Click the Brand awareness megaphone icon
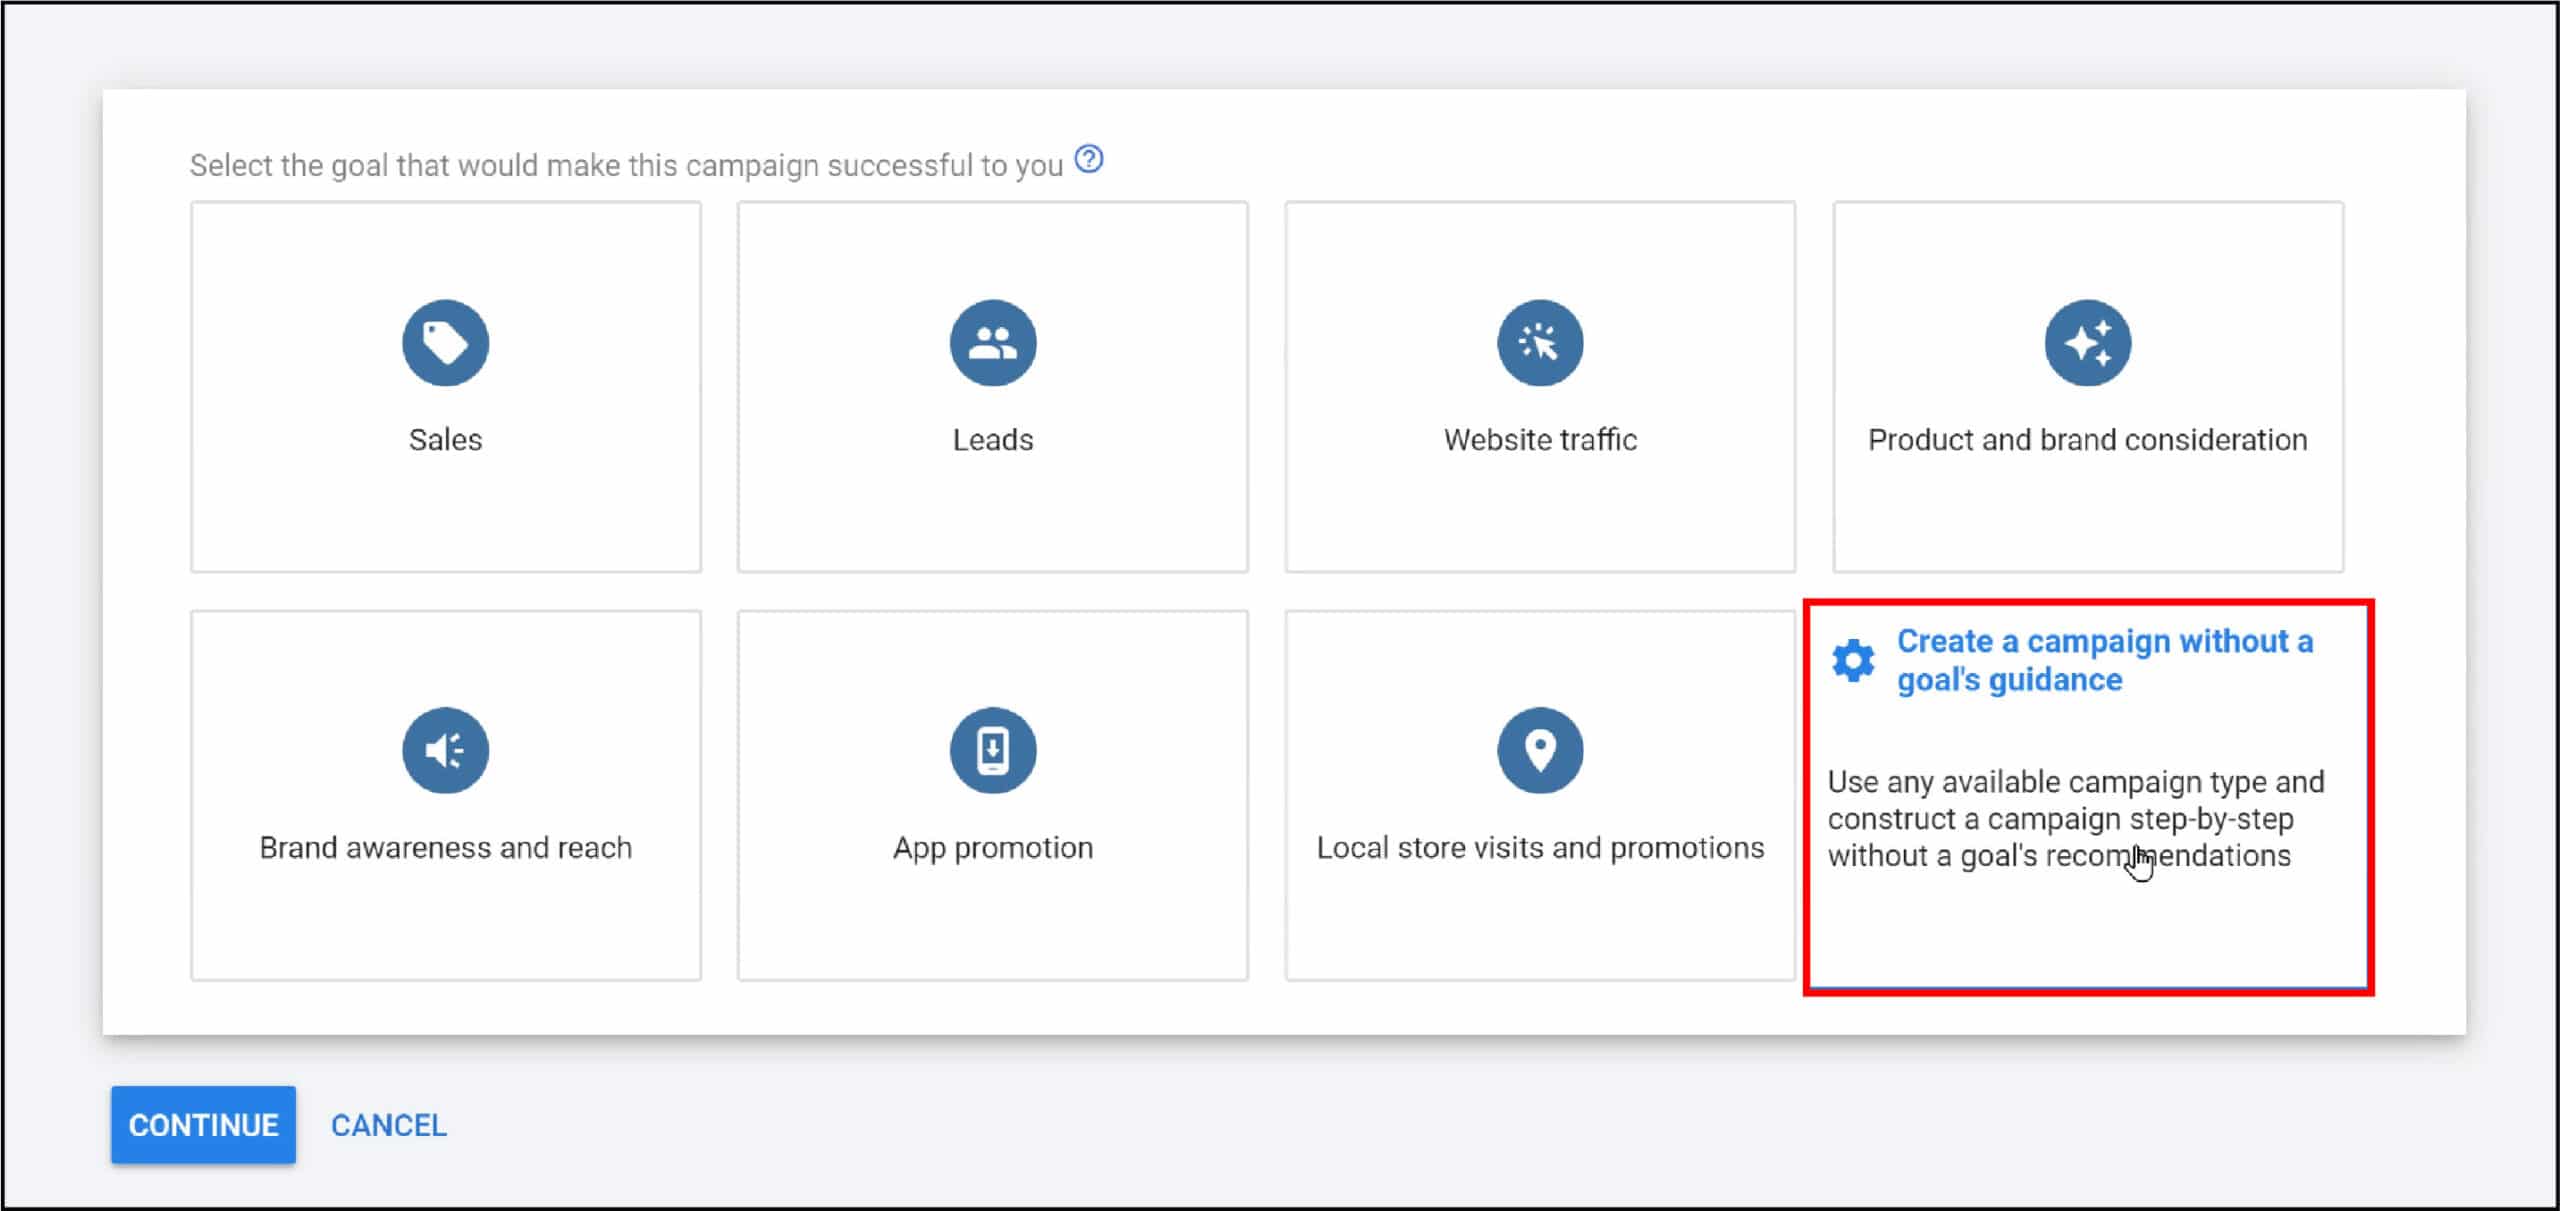2560x1211 pixels. [x=445, y=750]
